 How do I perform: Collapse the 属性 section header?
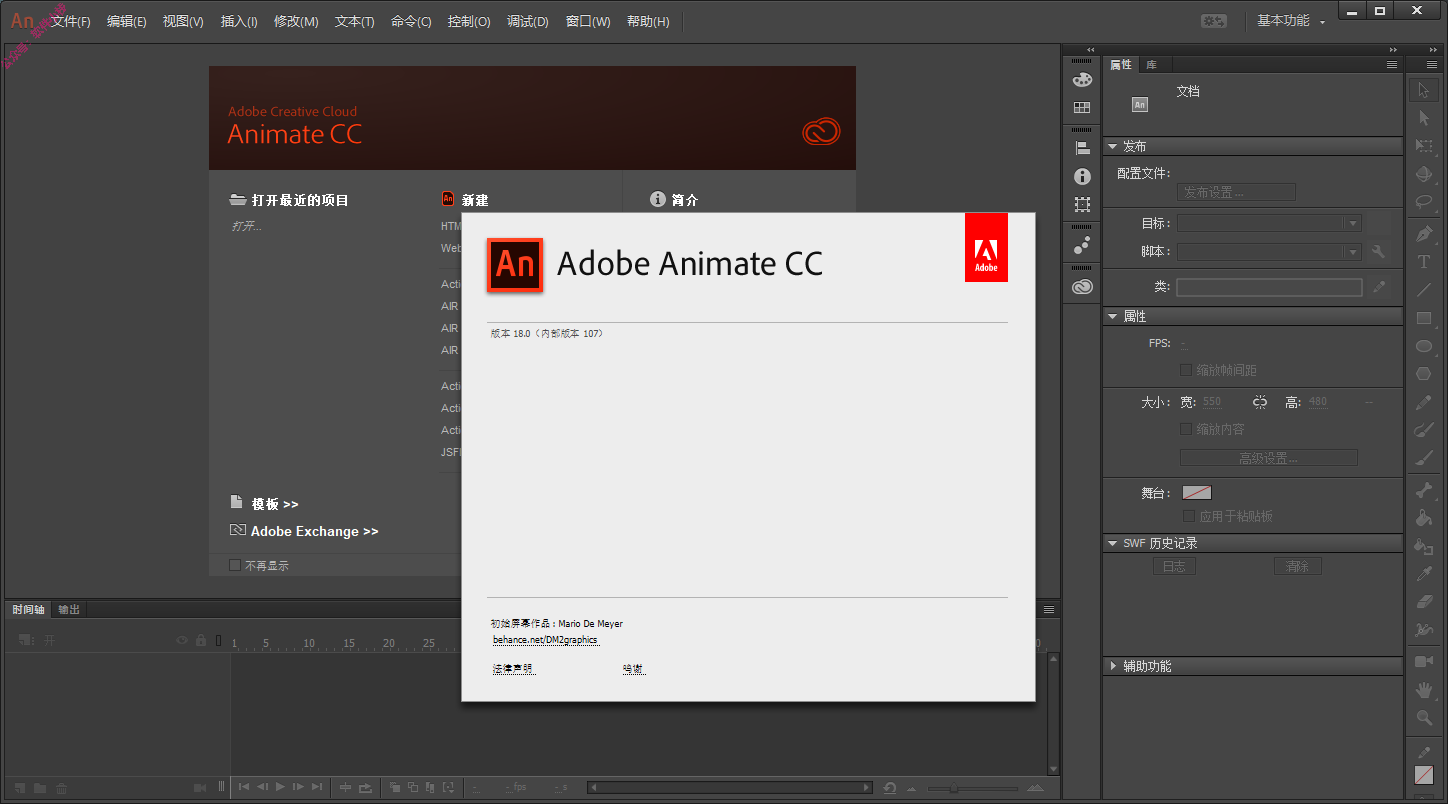coord(1112,316)
